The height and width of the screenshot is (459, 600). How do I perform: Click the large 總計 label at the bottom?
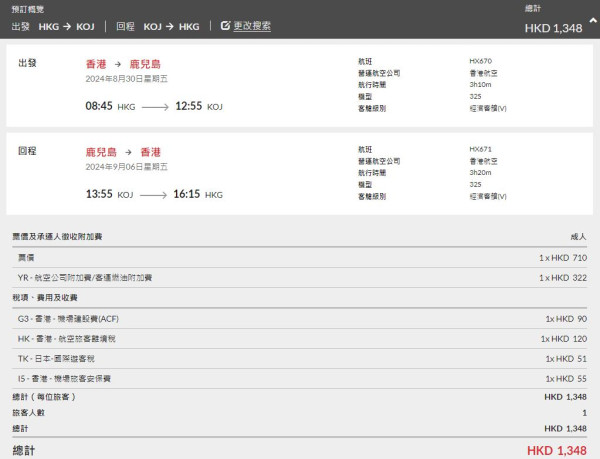coord(24,450)
